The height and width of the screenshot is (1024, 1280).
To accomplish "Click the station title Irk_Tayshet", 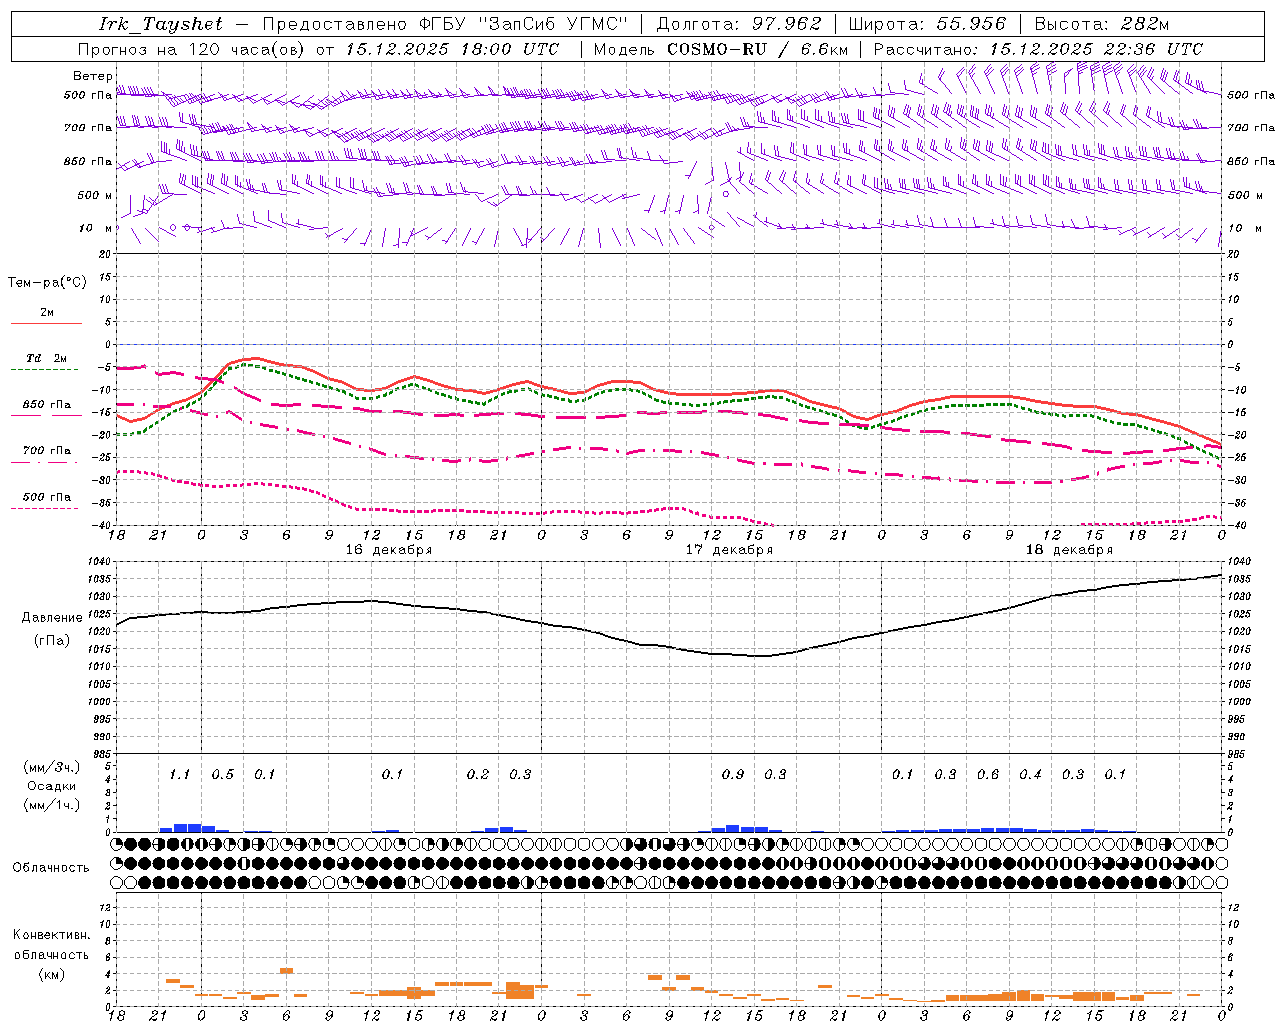I will tap(161, 24).
